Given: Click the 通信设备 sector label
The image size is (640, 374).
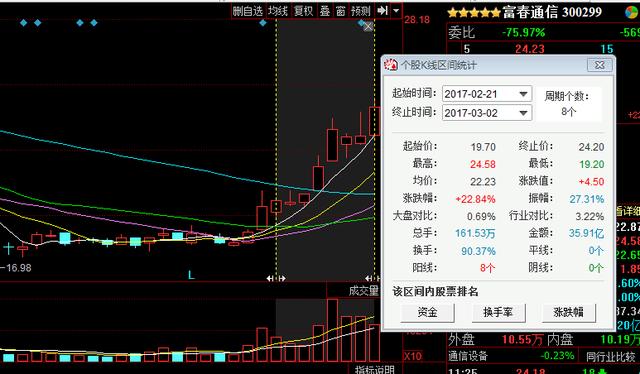Looking at the screenshot, I should point(468,356).
